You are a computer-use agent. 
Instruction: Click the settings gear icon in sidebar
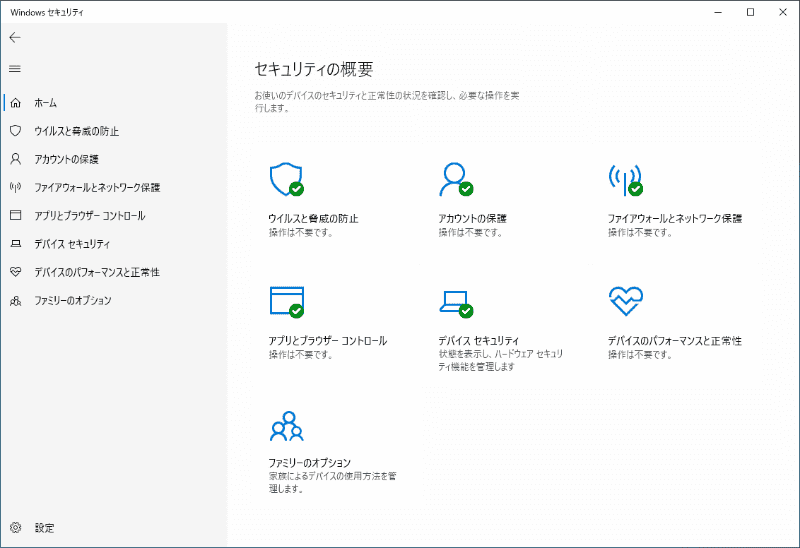(x=15, y=527)
